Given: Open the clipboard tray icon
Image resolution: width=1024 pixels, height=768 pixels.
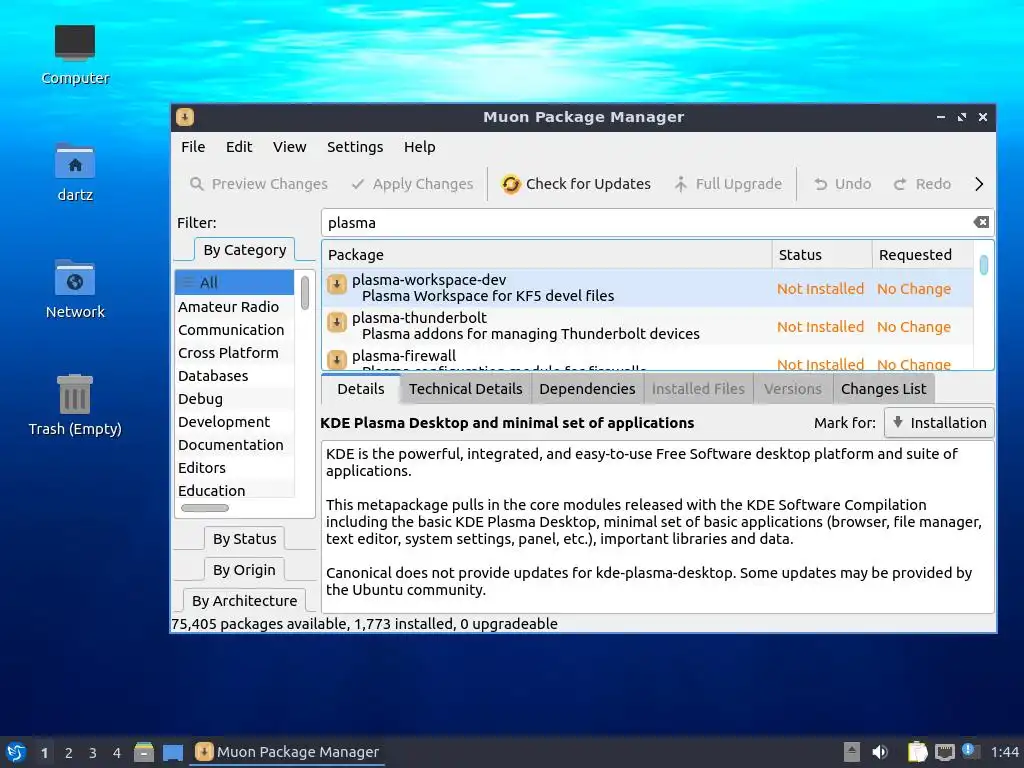Looking at the screenshot, I should 918,752.
